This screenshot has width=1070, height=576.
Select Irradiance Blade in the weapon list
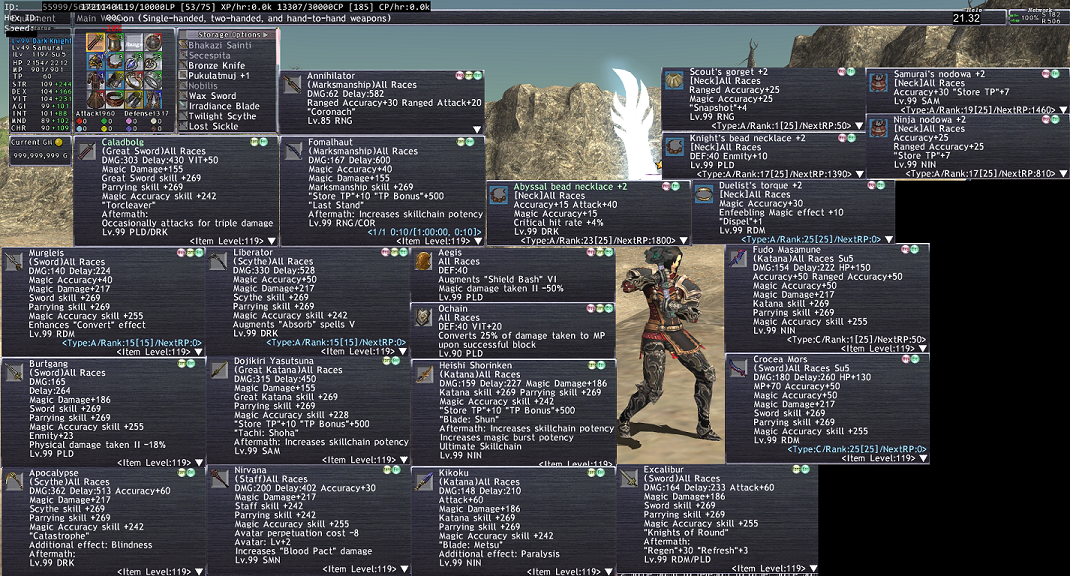click(224, 106)
